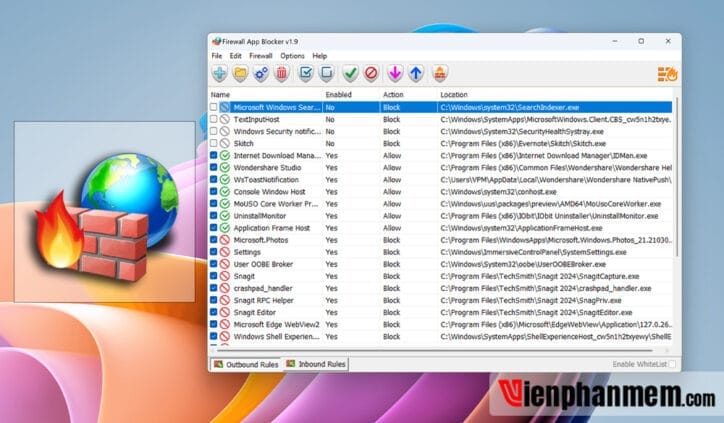This screenshot has height=423, width=724.
Task: Check the Windows Security notification checkbox
Action: tap(213, 132)
